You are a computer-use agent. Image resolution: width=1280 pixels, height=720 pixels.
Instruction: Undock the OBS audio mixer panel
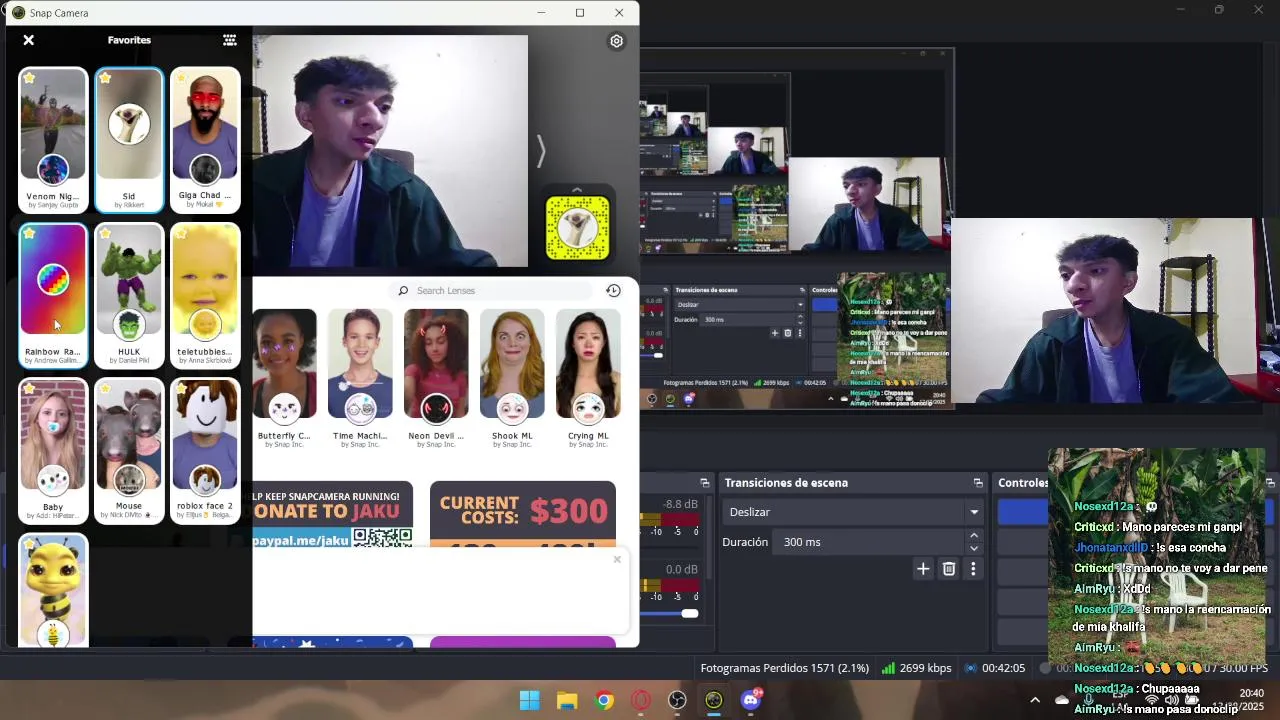point(705,483)
